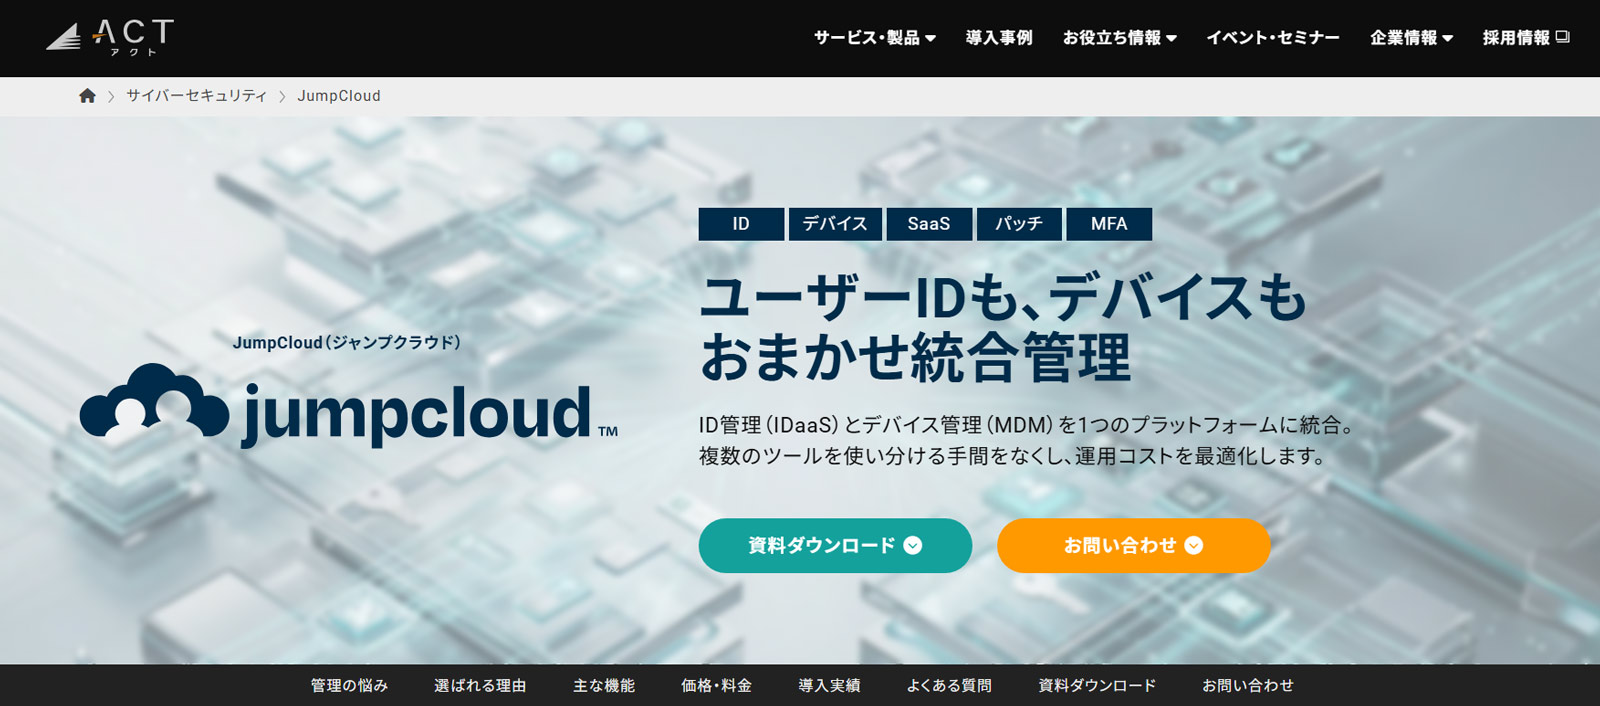Jump to 選ばれる理由 section
The image size is (1600, 706).
pyautogui.click(x=480, y=686)
